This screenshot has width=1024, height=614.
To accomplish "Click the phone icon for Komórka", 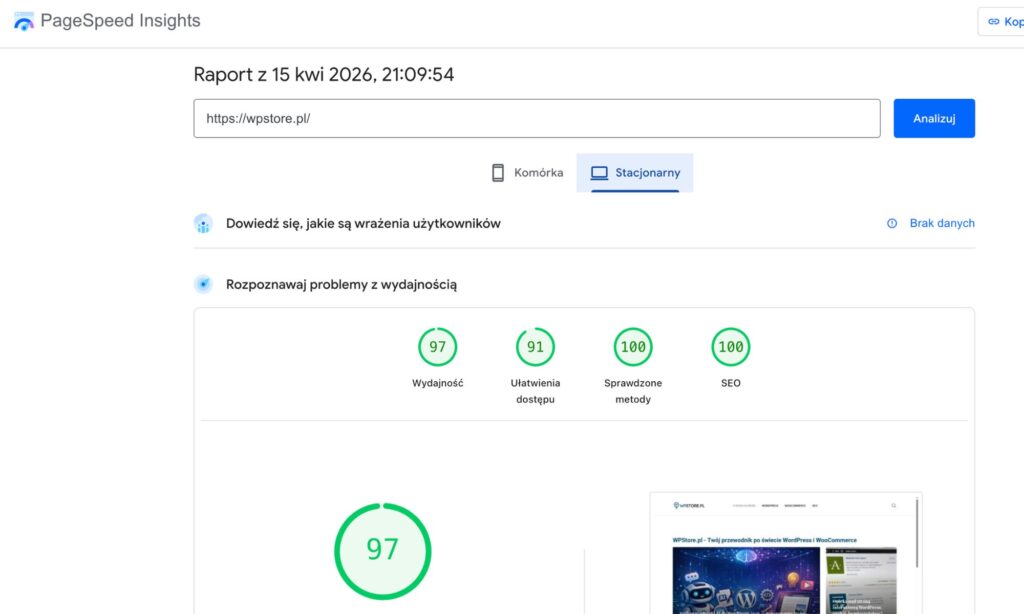I will point(498,173).
